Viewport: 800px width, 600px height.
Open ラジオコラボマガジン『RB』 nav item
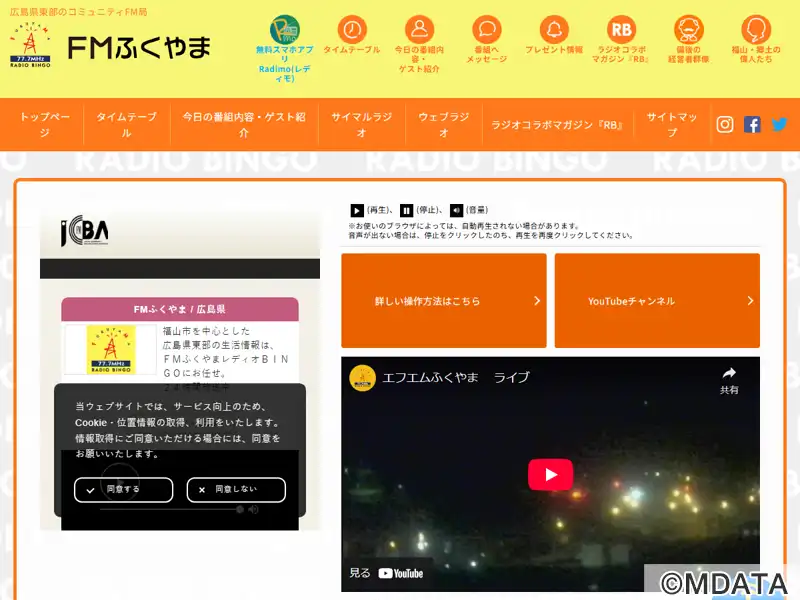(x=558, y=124)
